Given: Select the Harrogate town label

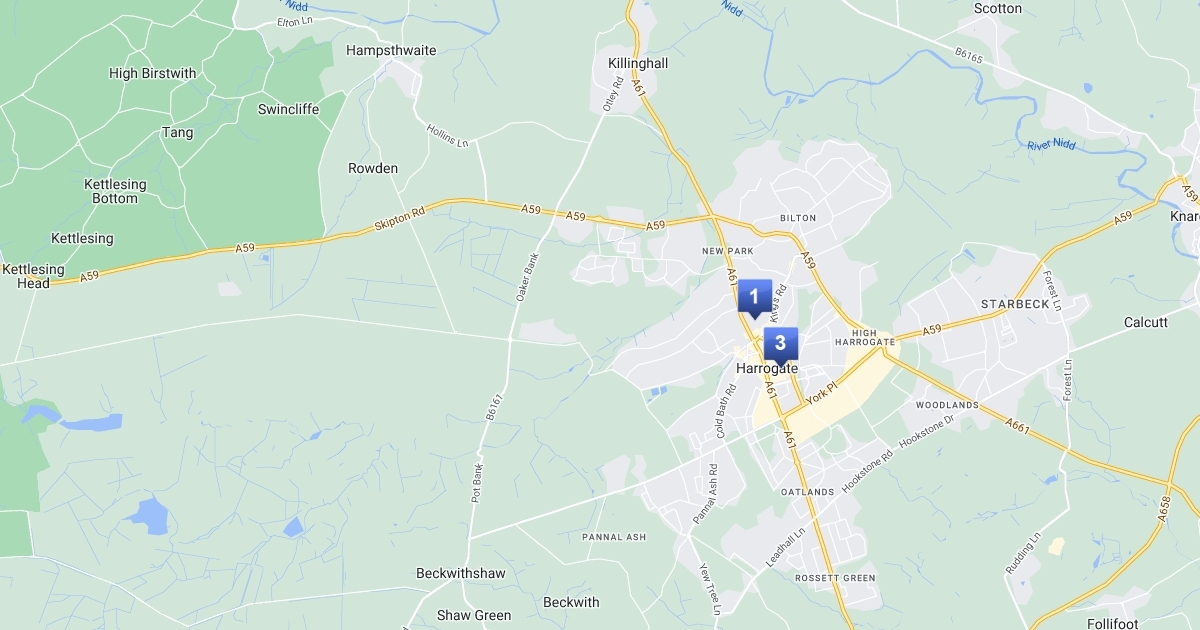Looking at the screenshot, I should click(767, 368).
